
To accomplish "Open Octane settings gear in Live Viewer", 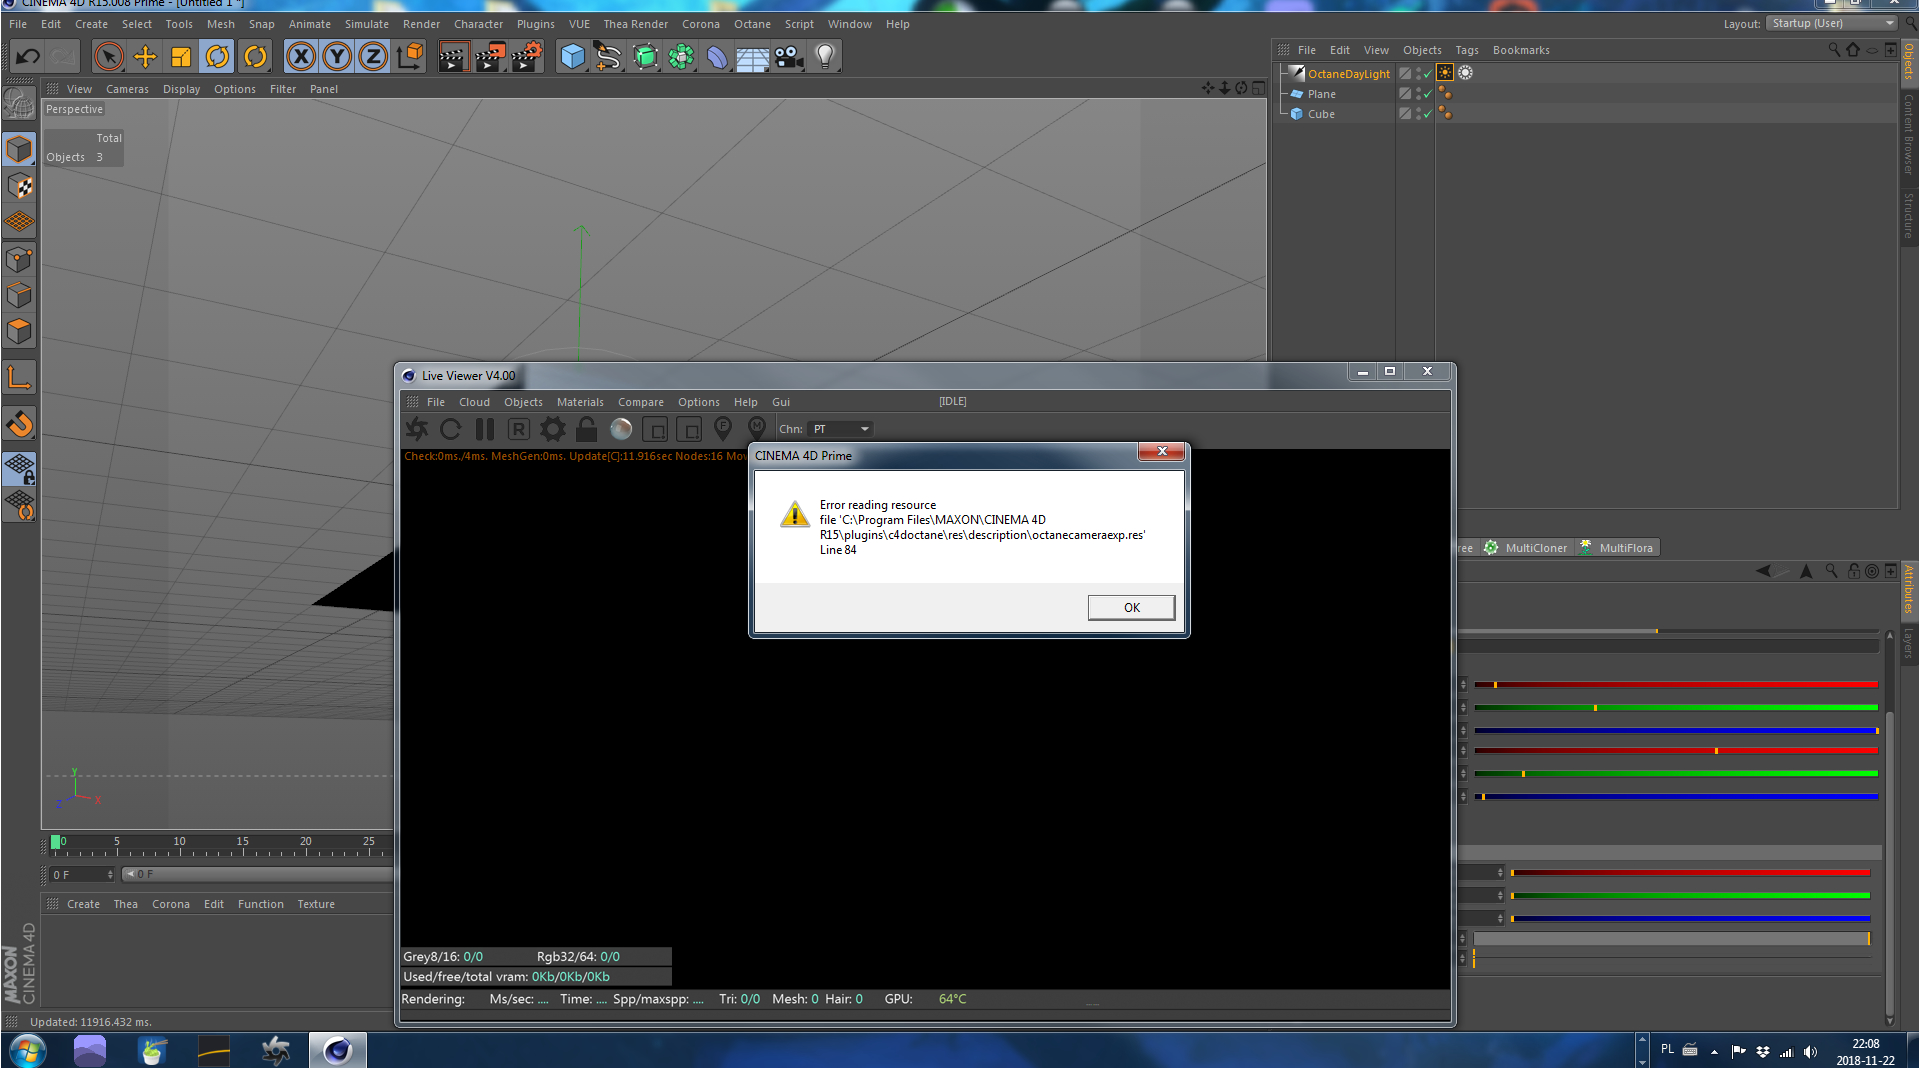I will point(553,429).
